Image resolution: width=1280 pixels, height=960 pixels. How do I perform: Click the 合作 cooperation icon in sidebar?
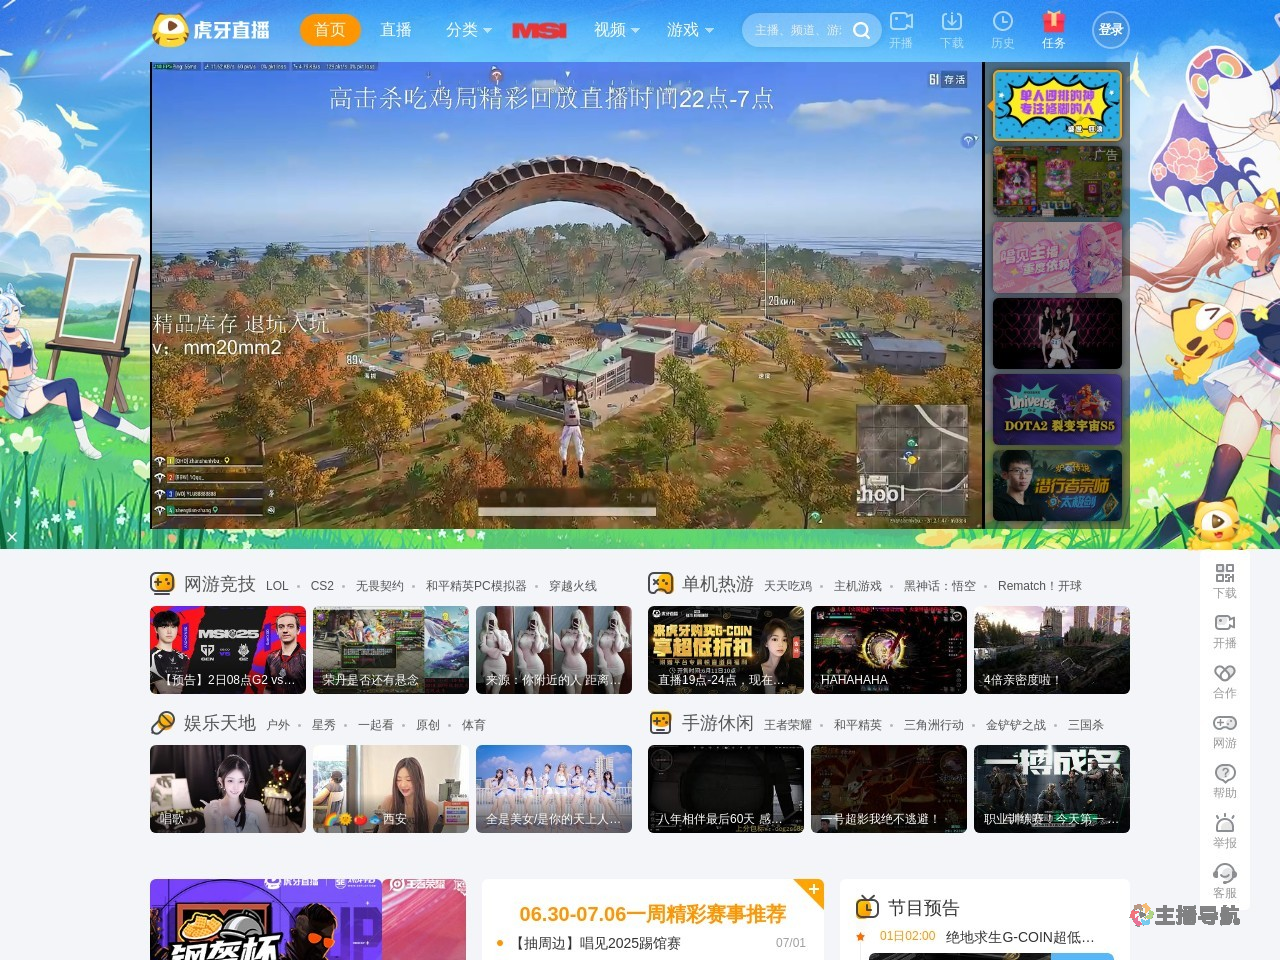(1225, 672)
